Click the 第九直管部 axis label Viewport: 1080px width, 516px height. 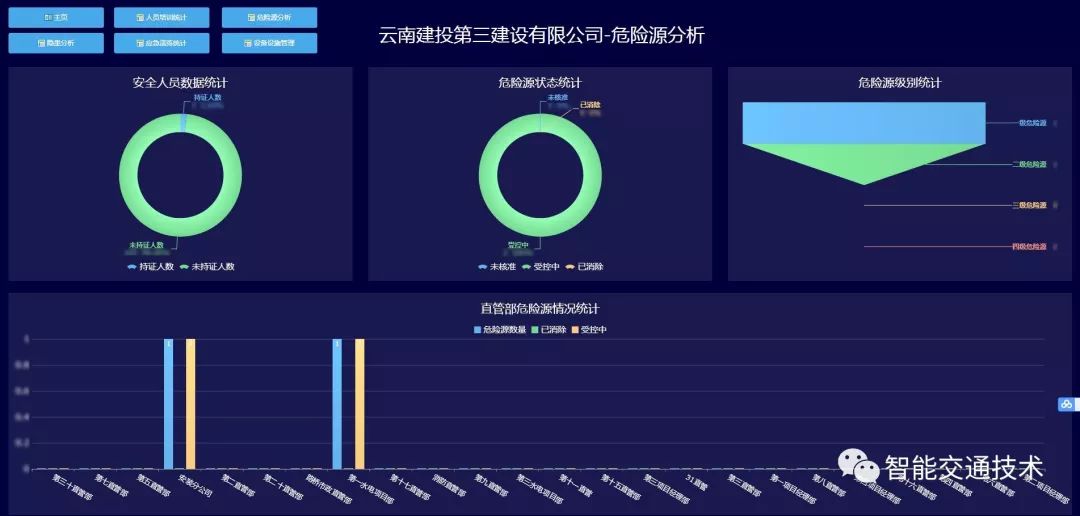pos(491,485)
